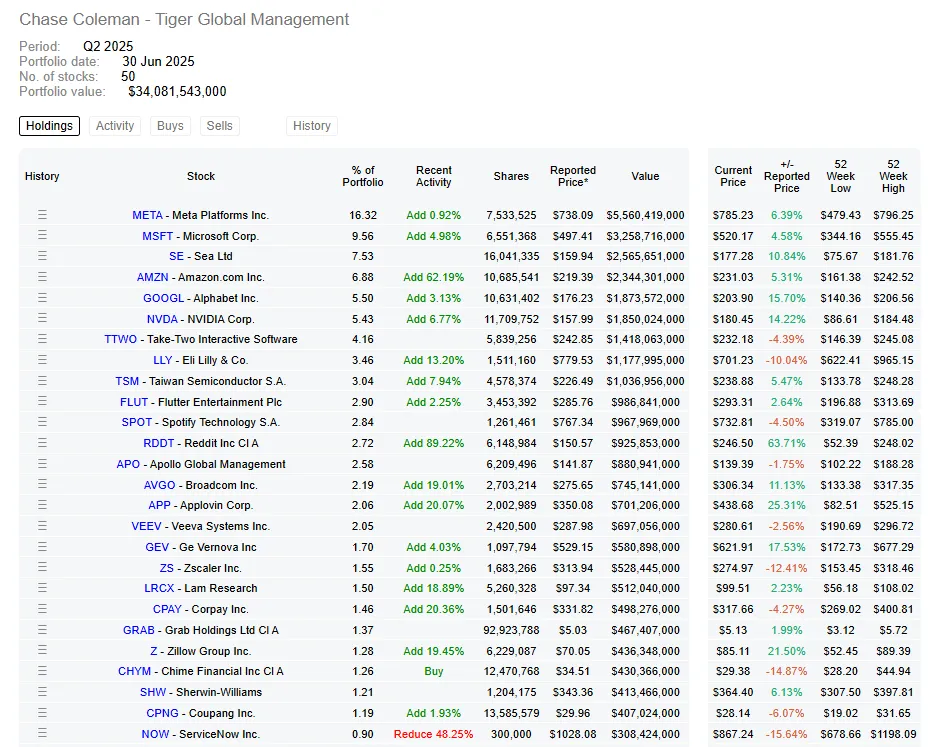
Task: Click the 'Add 89.22%' activity cell
Action: point(433,443)
